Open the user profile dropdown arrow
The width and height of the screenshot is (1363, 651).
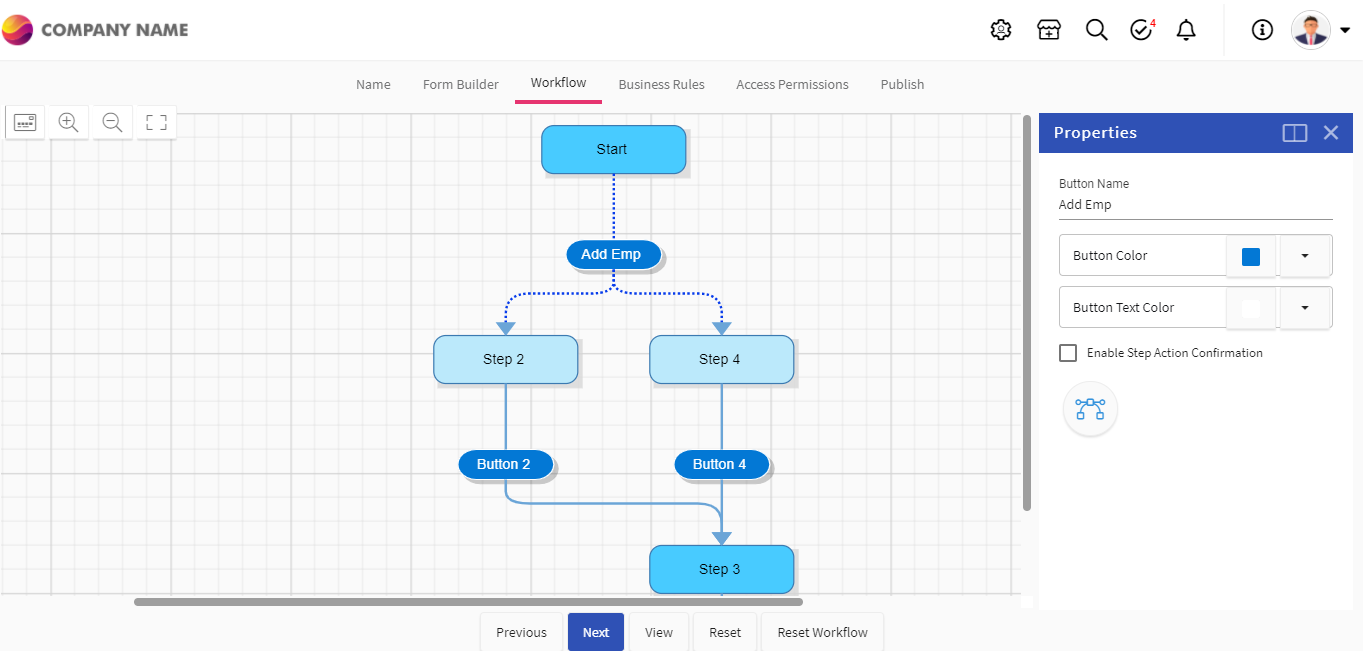point(1345,31)
